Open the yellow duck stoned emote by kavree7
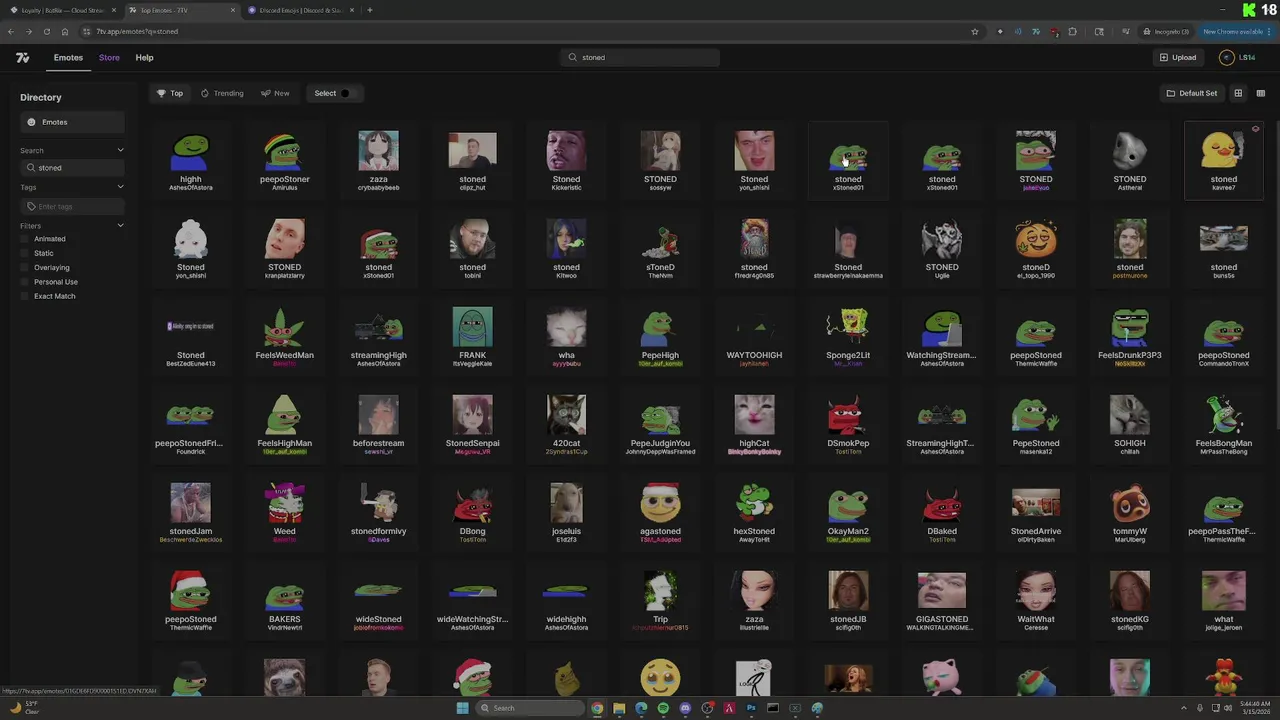The height and width of the screenshot is (720, 1280). 1224,160
